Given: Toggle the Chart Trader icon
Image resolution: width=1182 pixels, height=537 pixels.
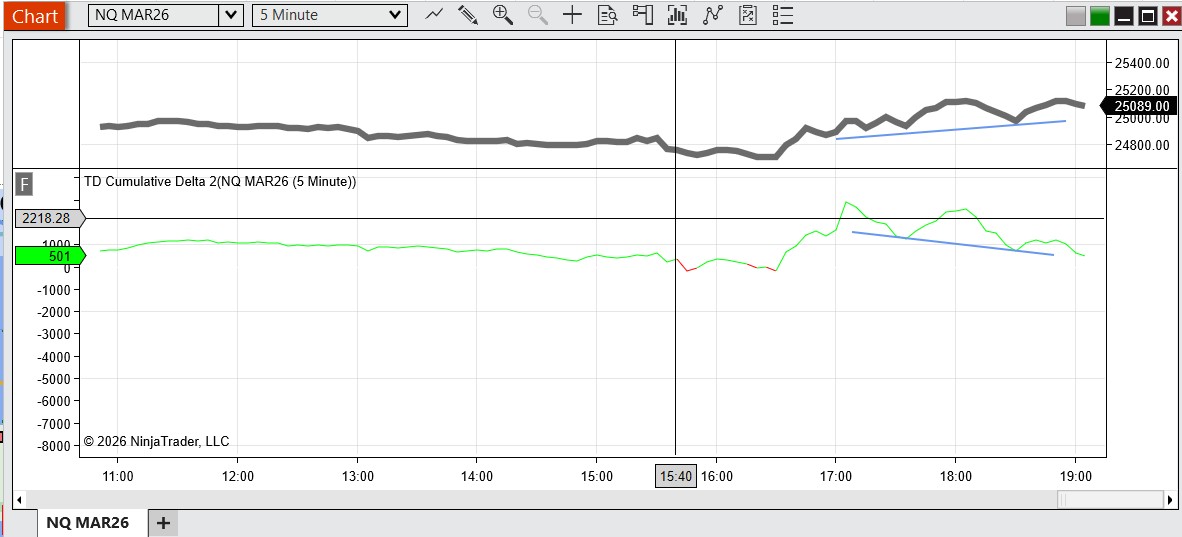Looking at the screenshot, I should tap(642, 14).
